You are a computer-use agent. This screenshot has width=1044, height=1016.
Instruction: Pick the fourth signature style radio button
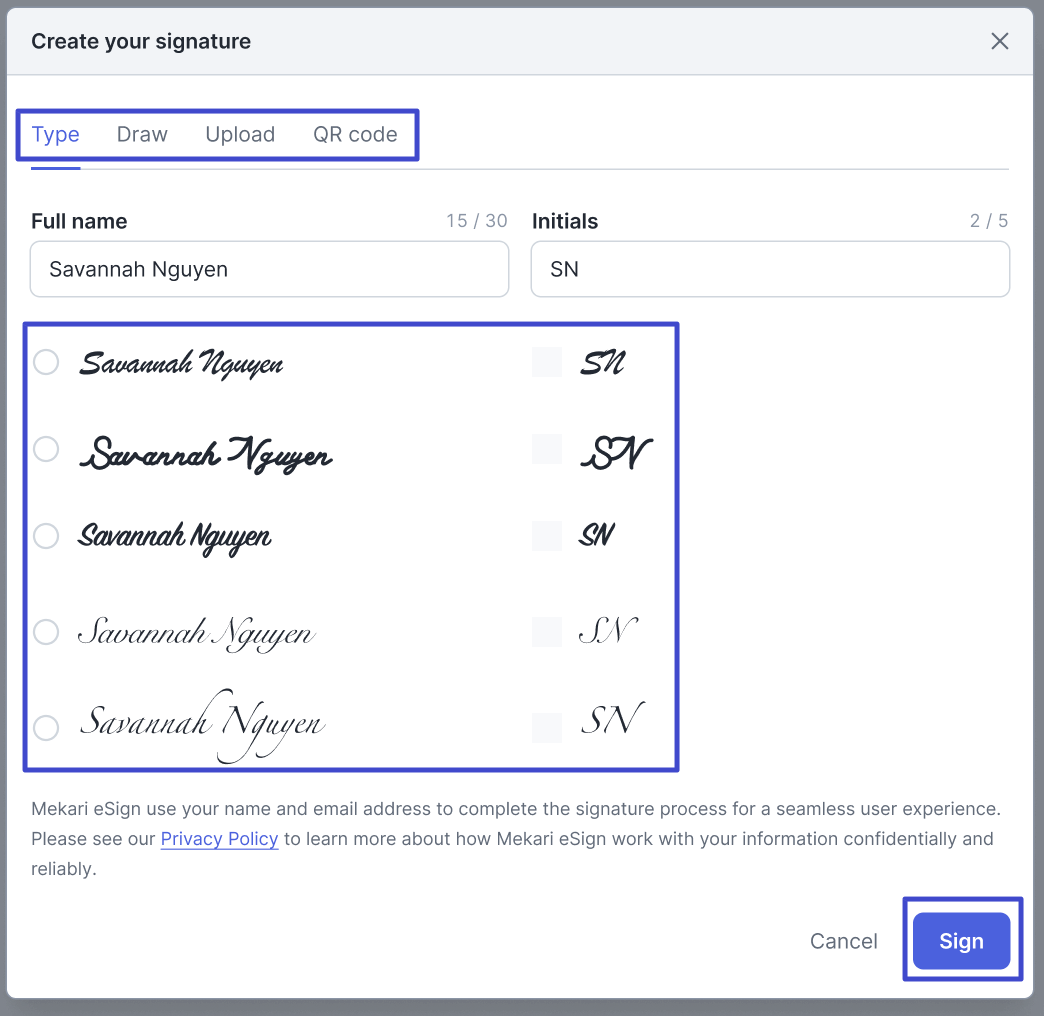point(46,632)
